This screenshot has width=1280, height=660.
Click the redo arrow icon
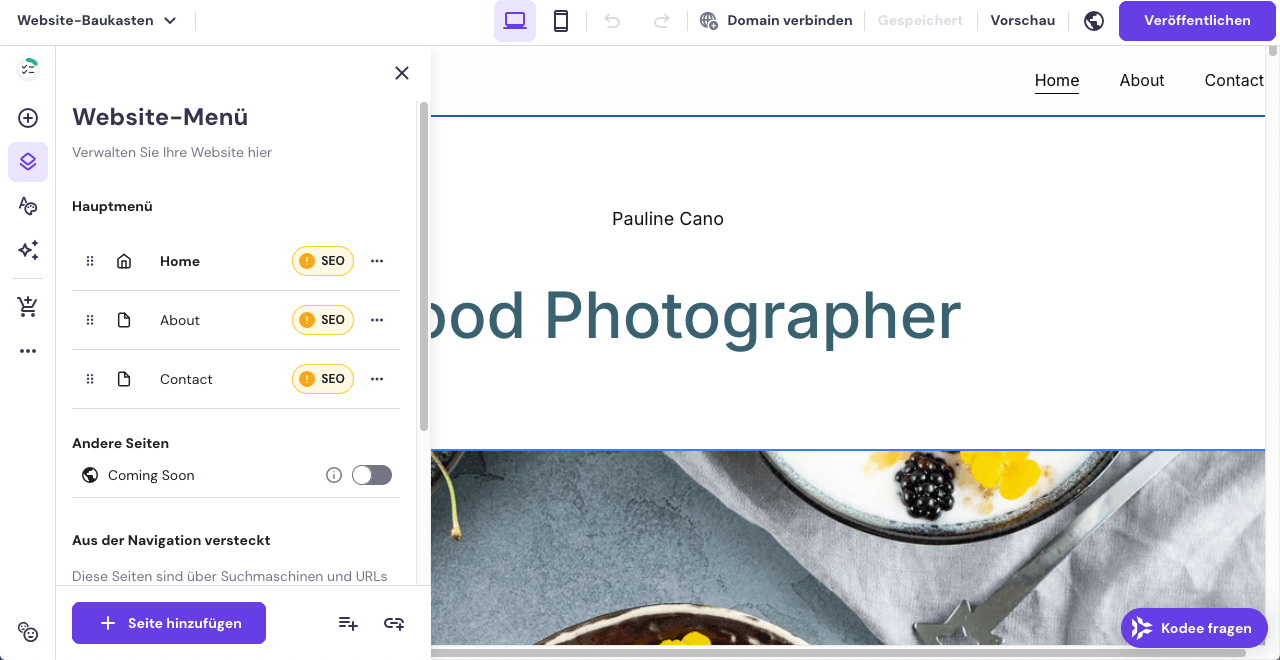point(661,21)
